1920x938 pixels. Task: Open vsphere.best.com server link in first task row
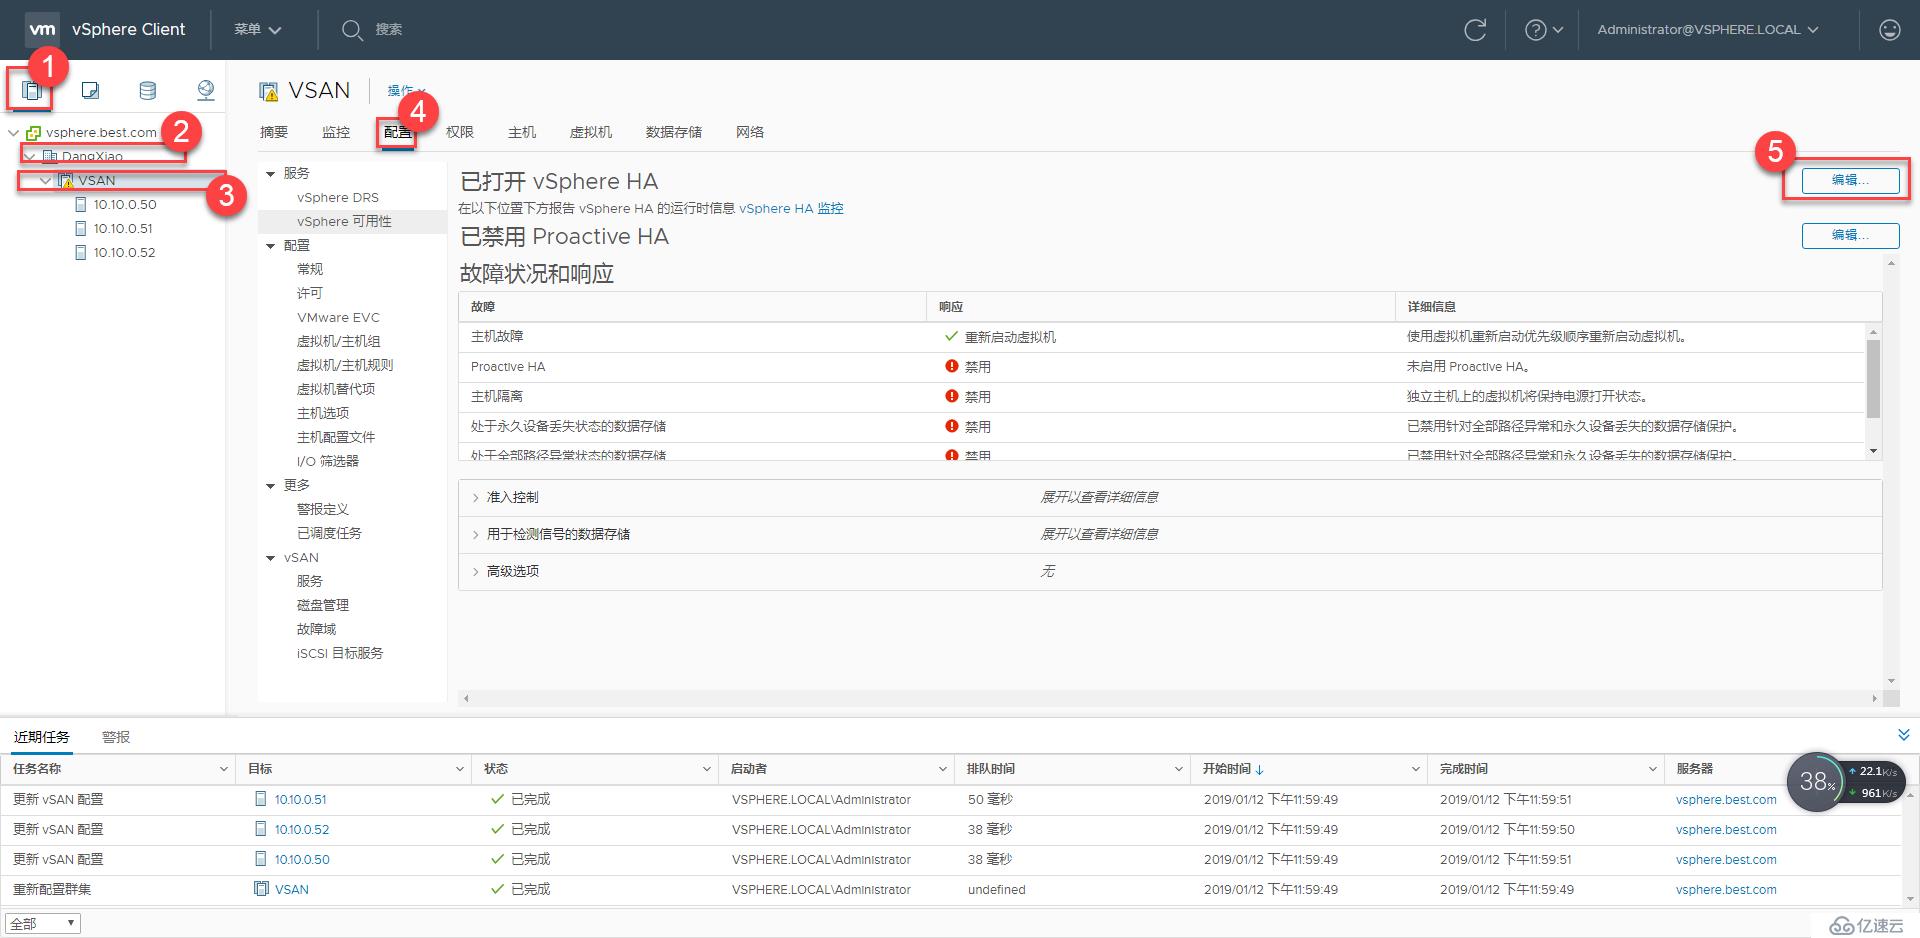[x=1726, y=800]
